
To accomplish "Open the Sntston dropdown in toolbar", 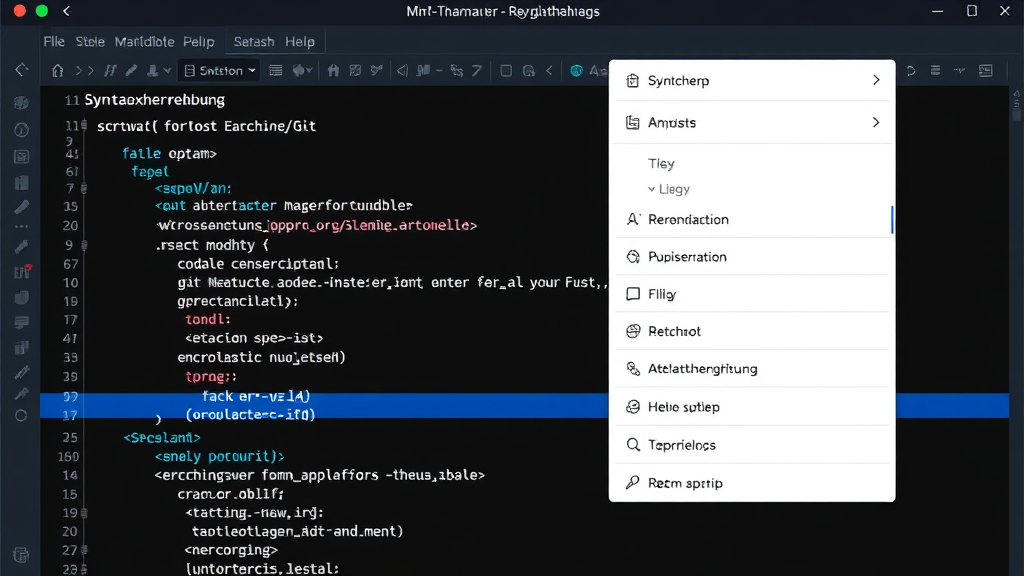I will pos(219,71).
